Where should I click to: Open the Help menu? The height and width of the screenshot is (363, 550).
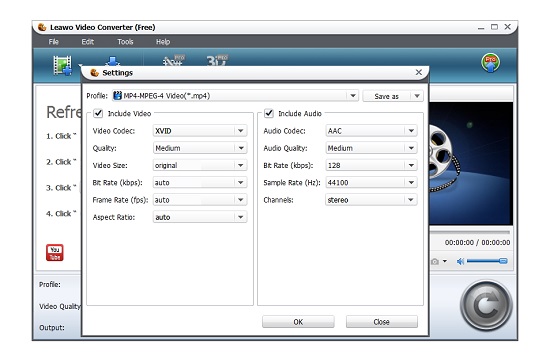(163, 42)
